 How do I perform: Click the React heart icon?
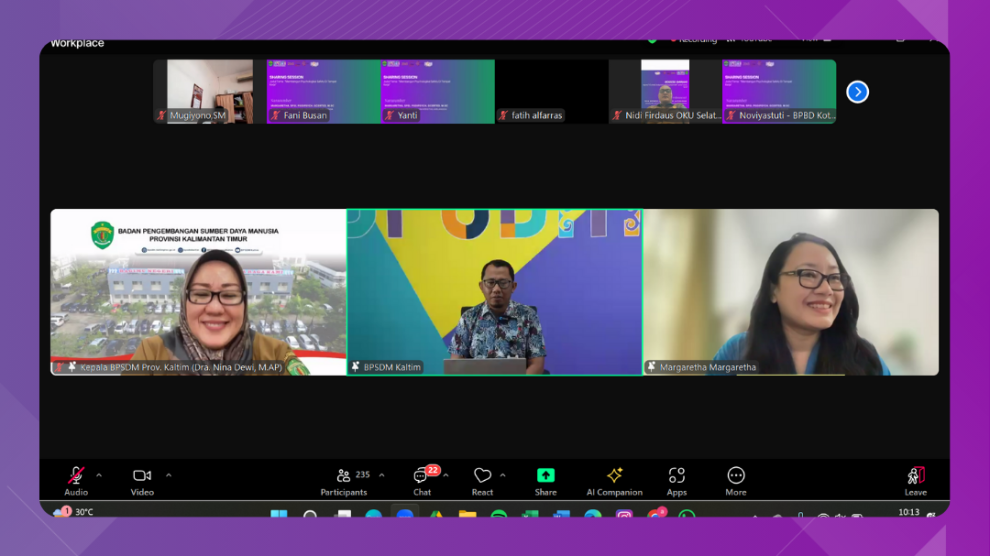[482, 475]
